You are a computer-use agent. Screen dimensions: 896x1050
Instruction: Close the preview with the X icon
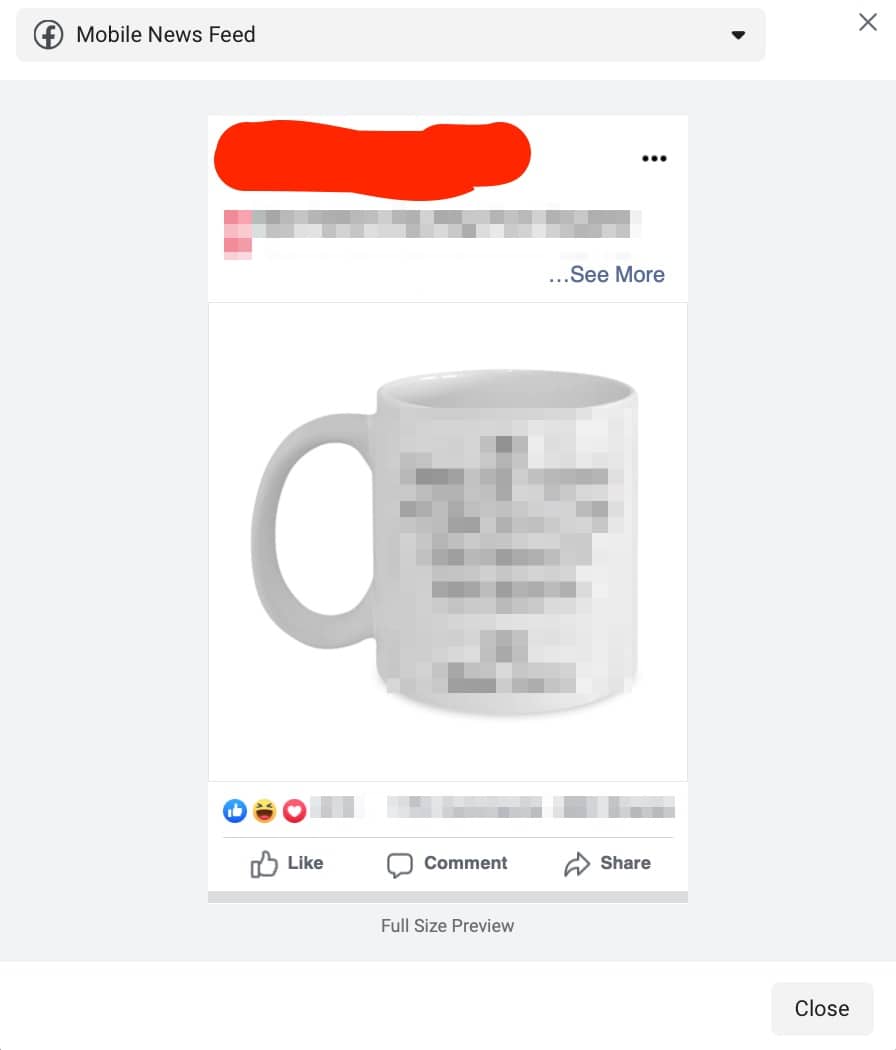click(868, 22)
